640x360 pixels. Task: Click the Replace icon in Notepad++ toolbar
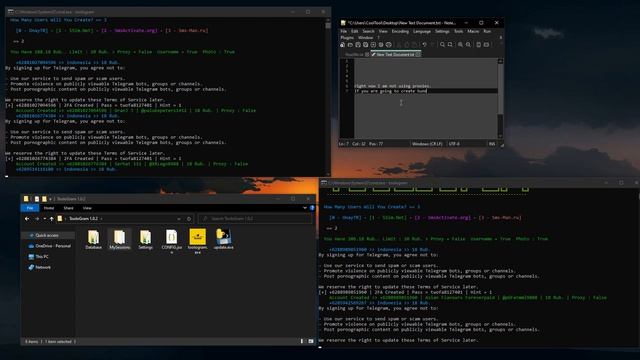pos(450,44)
